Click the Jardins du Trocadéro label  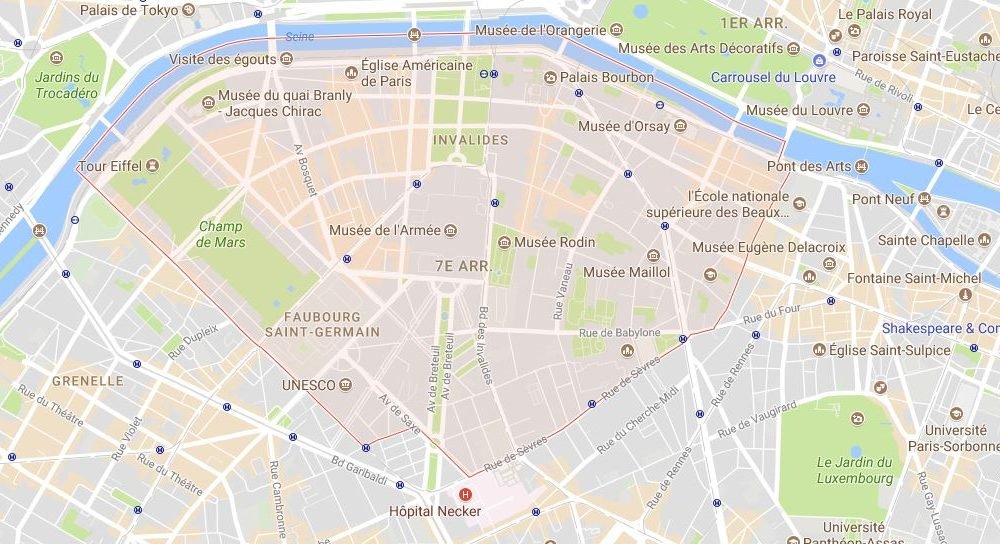click(67, 85)
